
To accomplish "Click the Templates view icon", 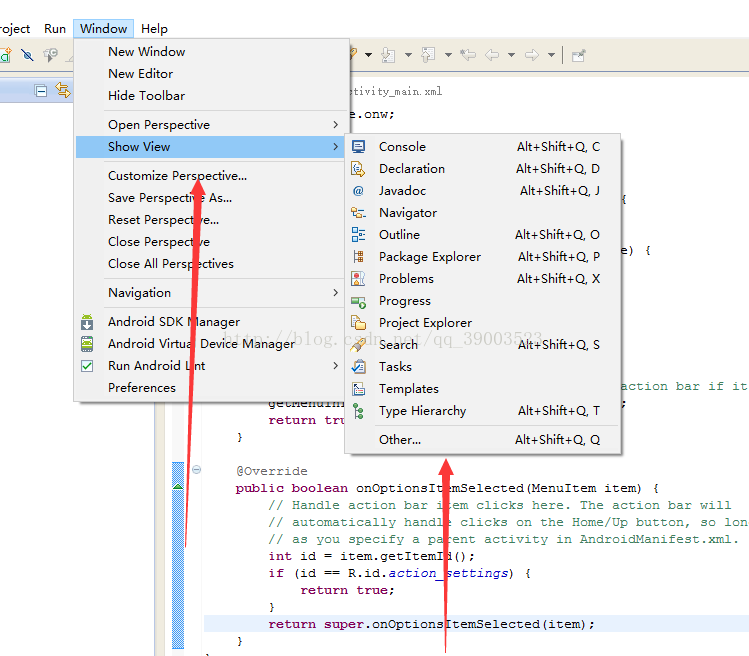I will click(358, 388).
